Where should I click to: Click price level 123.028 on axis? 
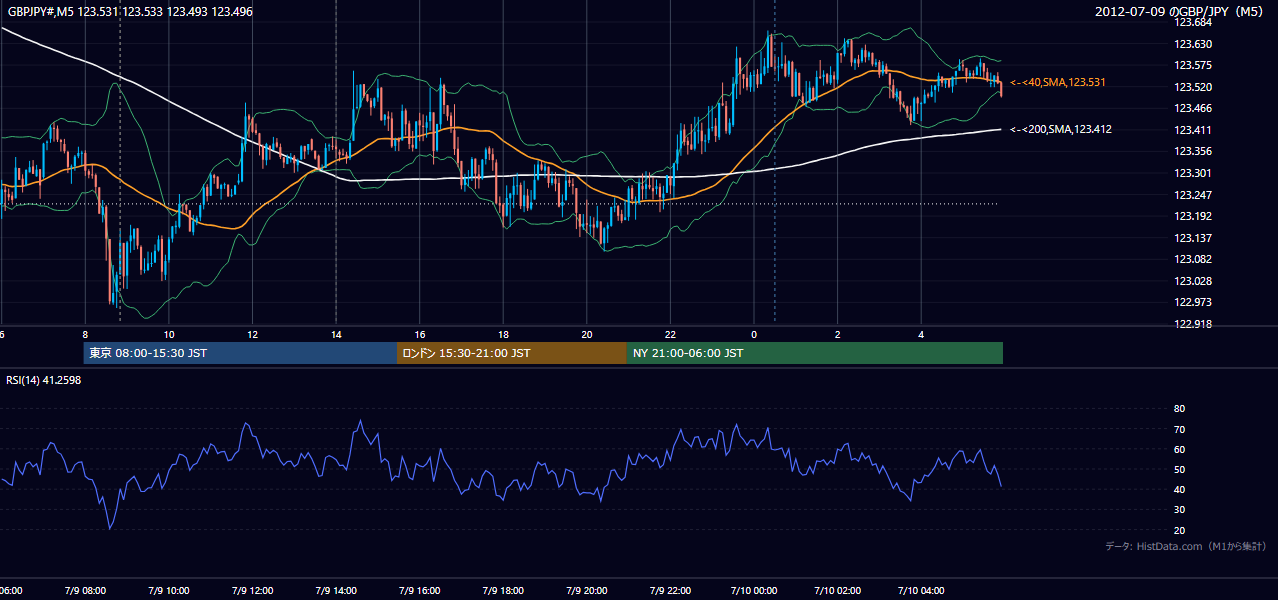click(1192, 281)
